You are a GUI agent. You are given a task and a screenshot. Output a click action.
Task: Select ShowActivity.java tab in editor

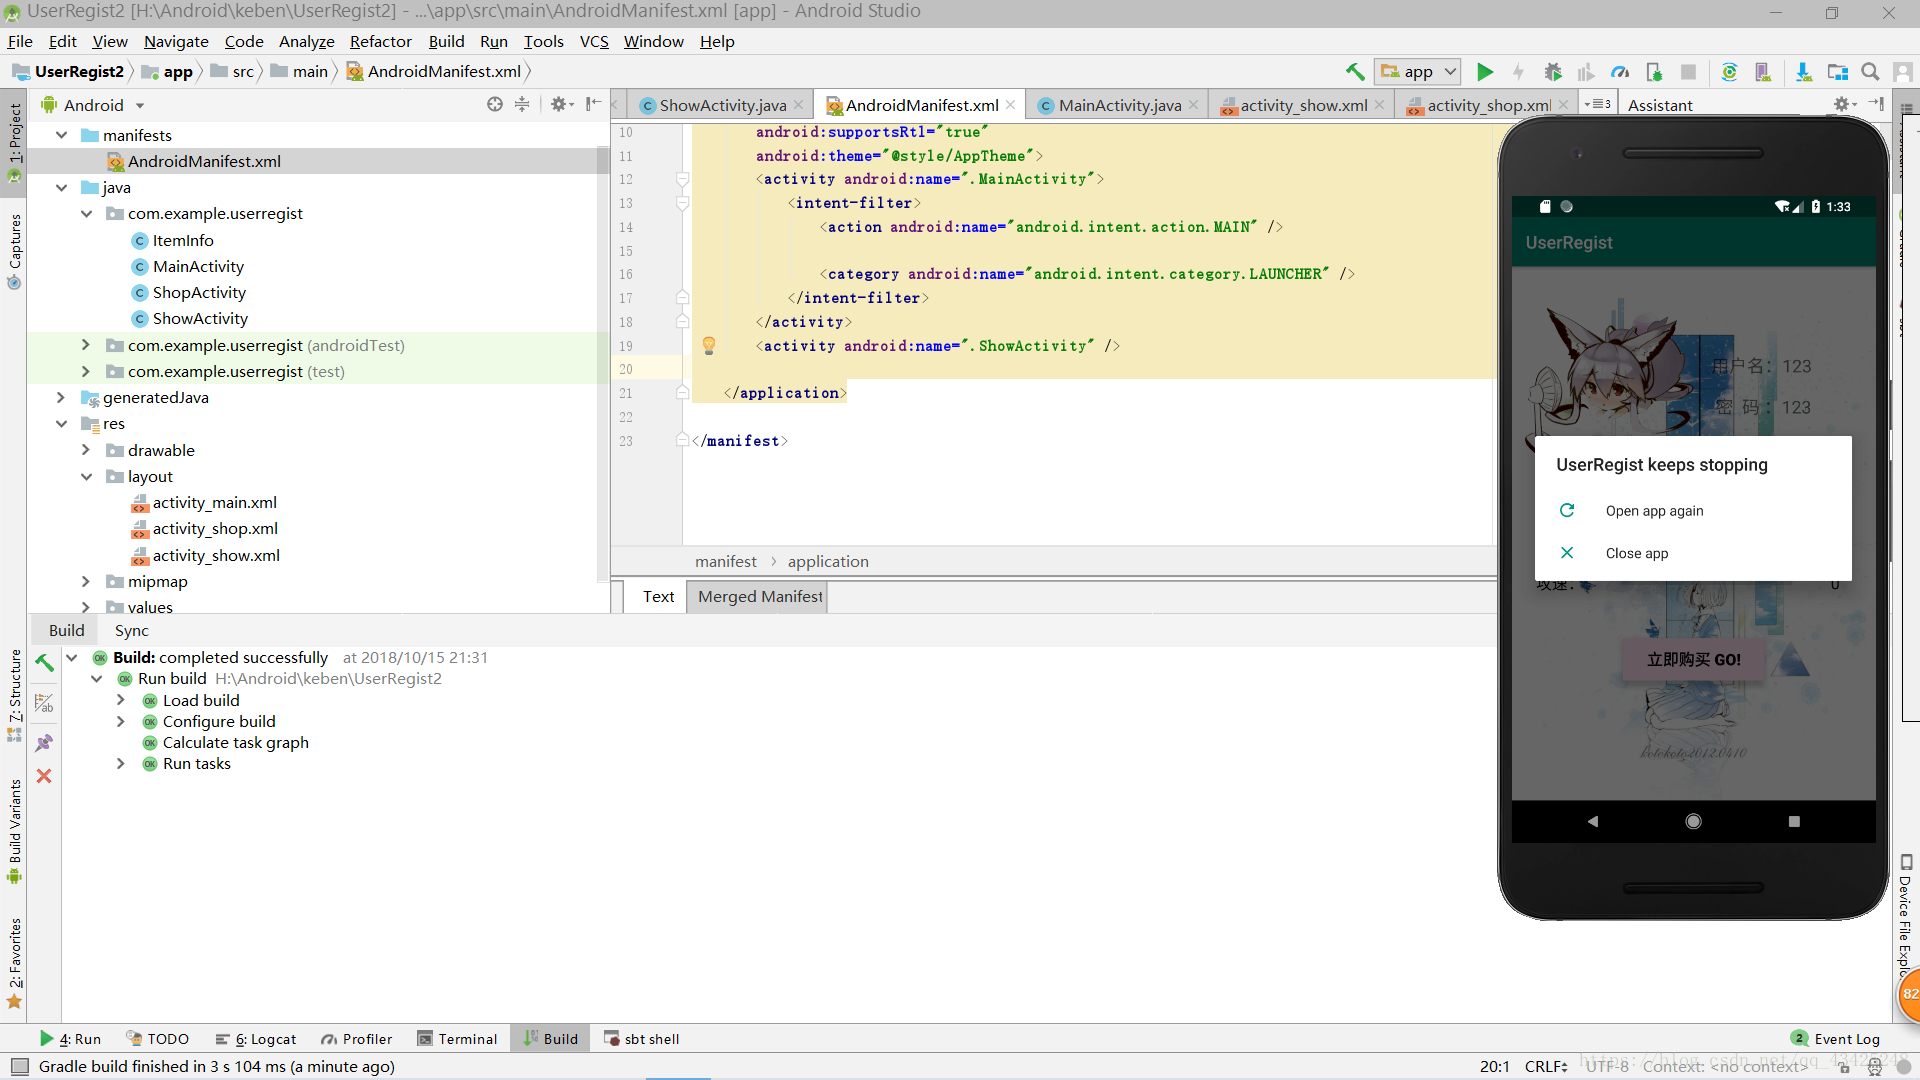point(711,104)
